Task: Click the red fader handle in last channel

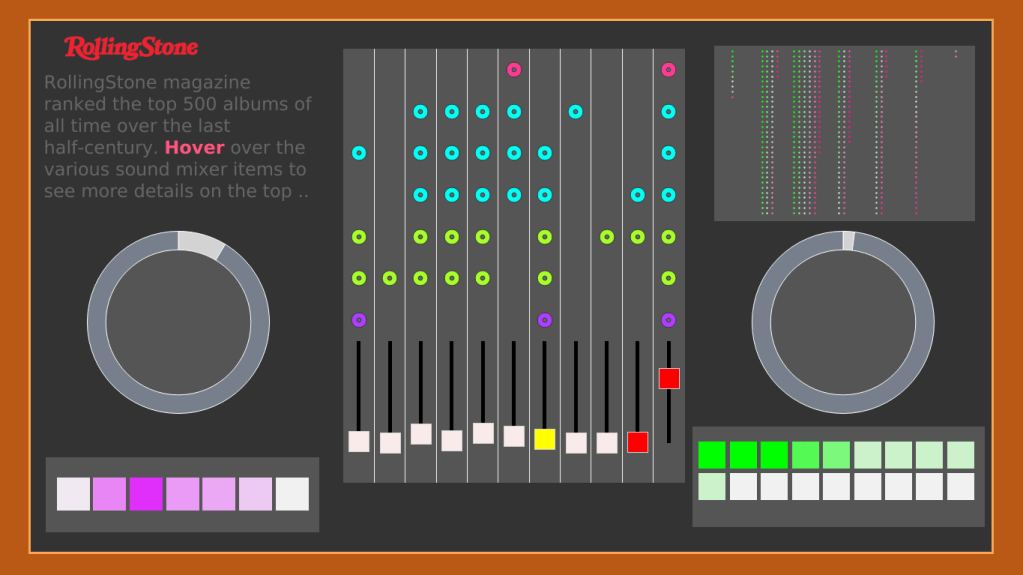Action: click(x=669, y=378)
